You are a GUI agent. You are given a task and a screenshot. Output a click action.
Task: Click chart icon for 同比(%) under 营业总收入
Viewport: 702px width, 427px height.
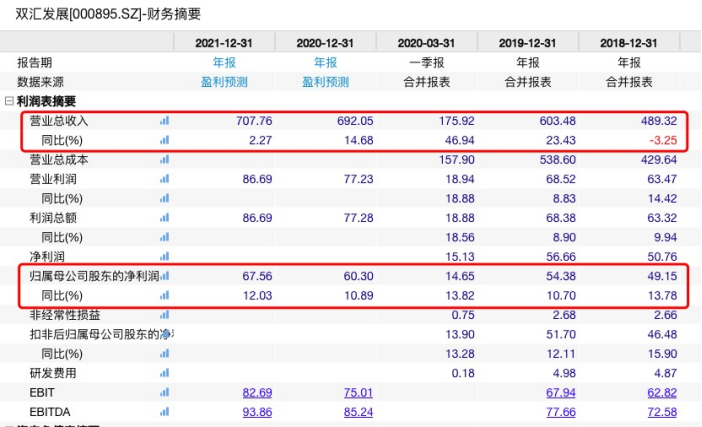(x=164, y=140)
